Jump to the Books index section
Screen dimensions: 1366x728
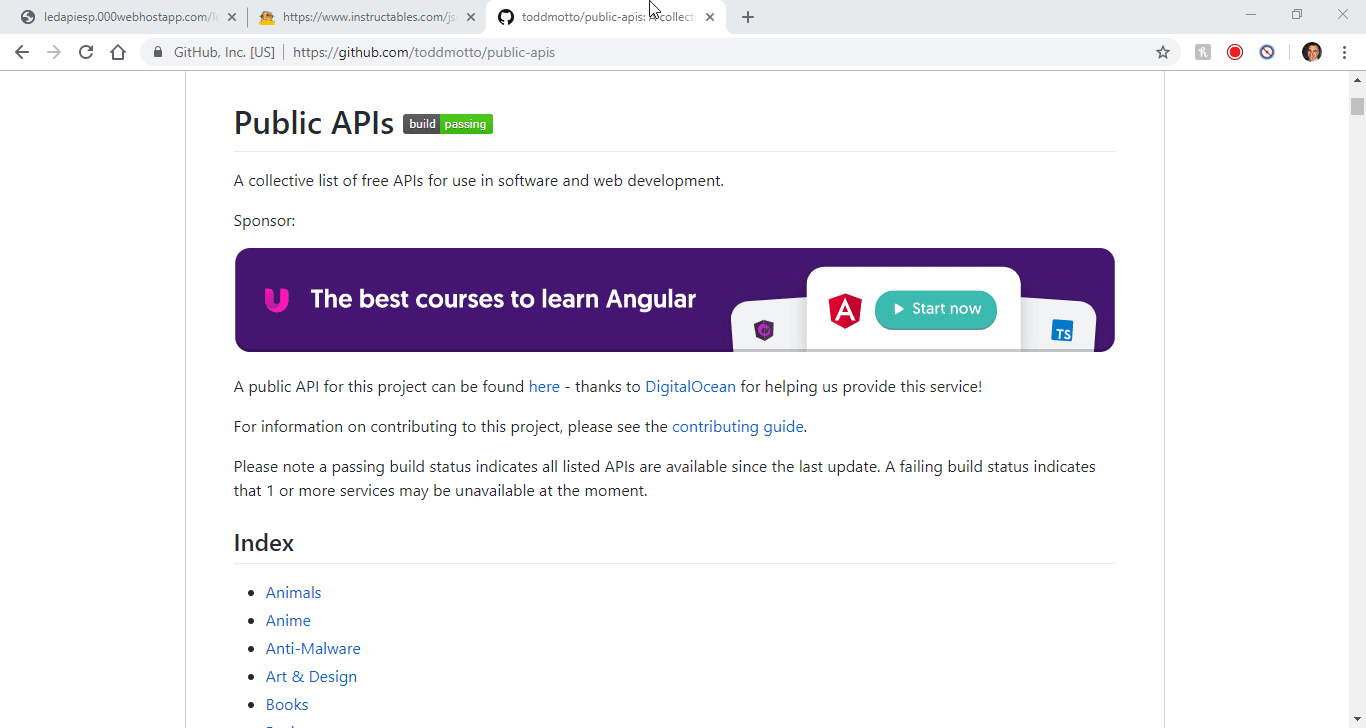(x=287, y=705)
